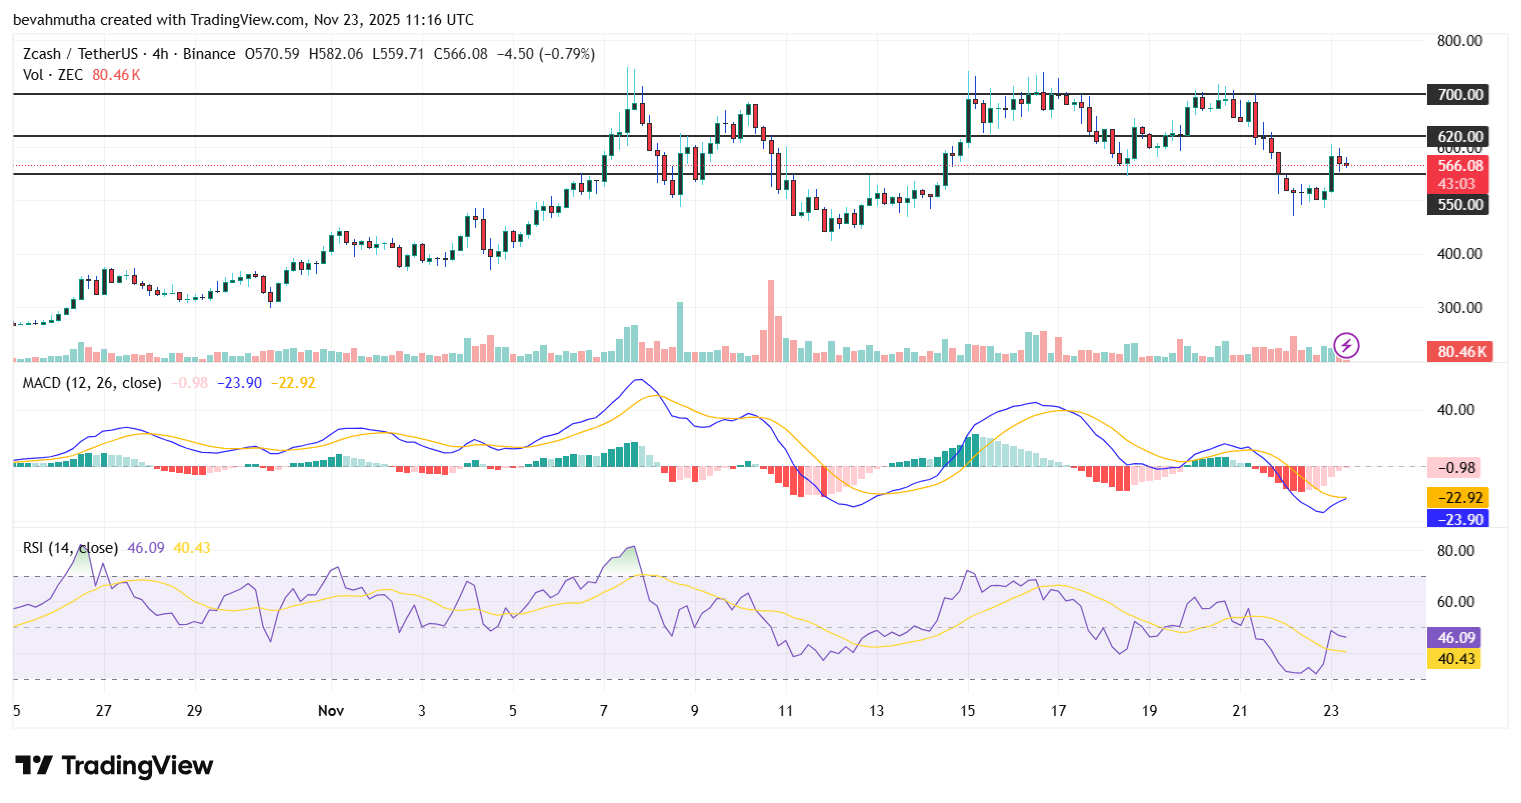Screen dimensions: 1521x803
Task: Click the pink -0.98 histogram axis tag
Action: (1457, 468)
